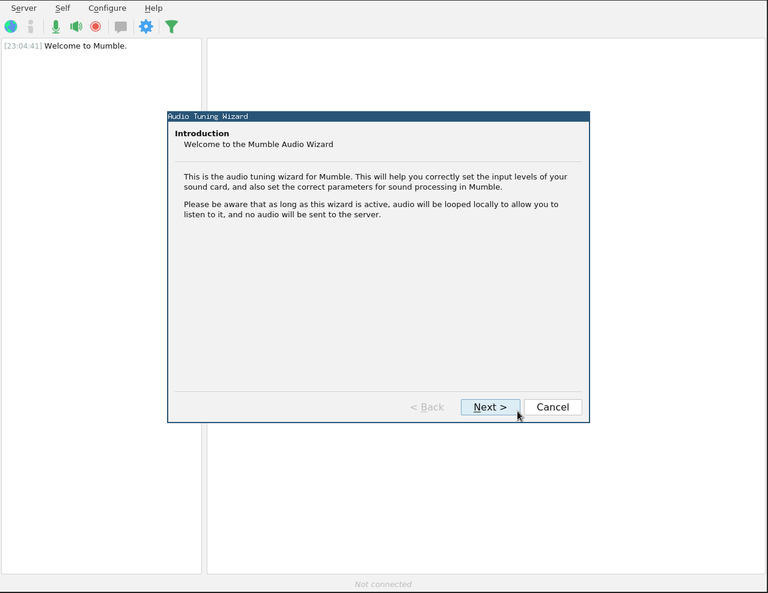
Task: Click the "Not connected" status bar text
Action: click(x=383, y=584)
